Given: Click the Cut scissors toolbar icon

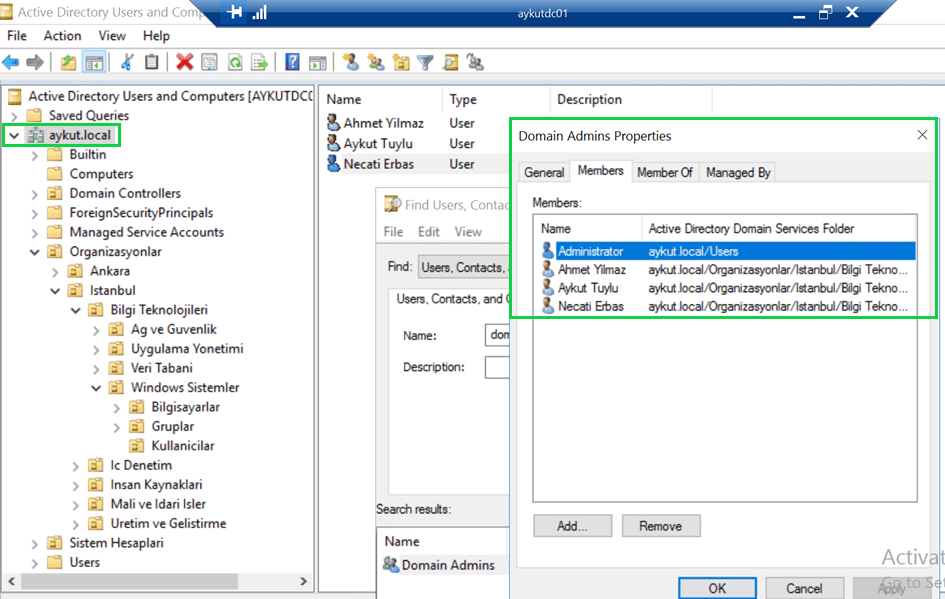Looking at the screenshot, I should pos(127,63).
